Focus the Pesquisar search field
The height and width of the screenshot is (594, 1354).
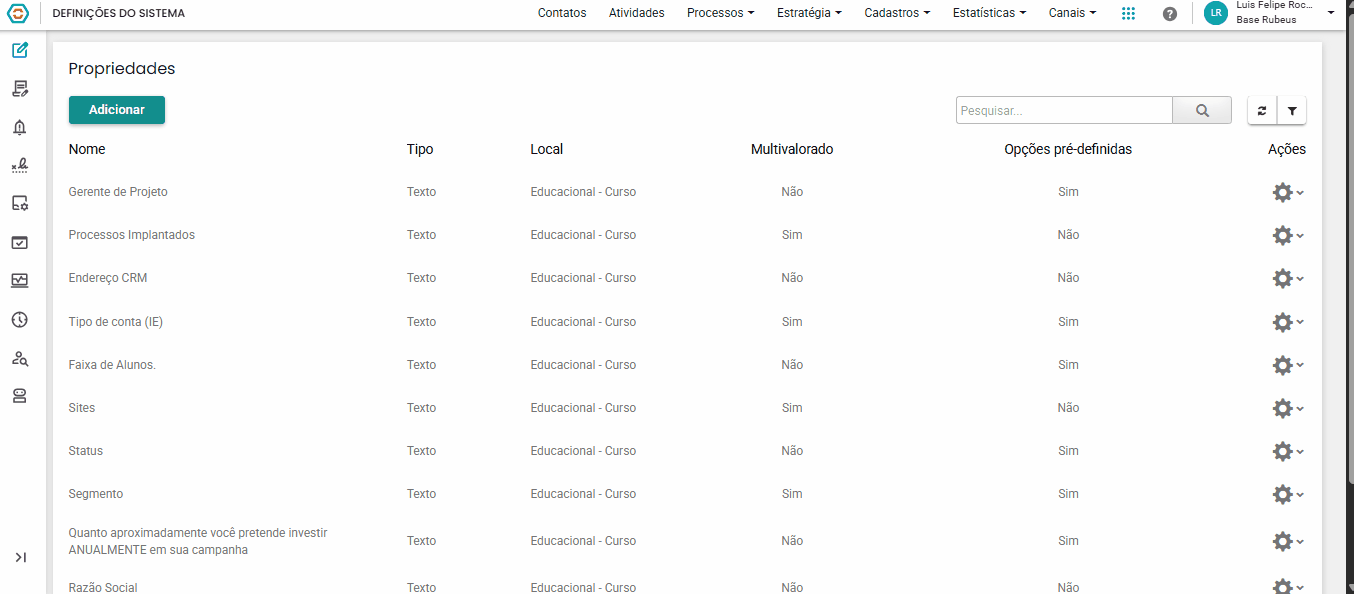pos(1064,111)
